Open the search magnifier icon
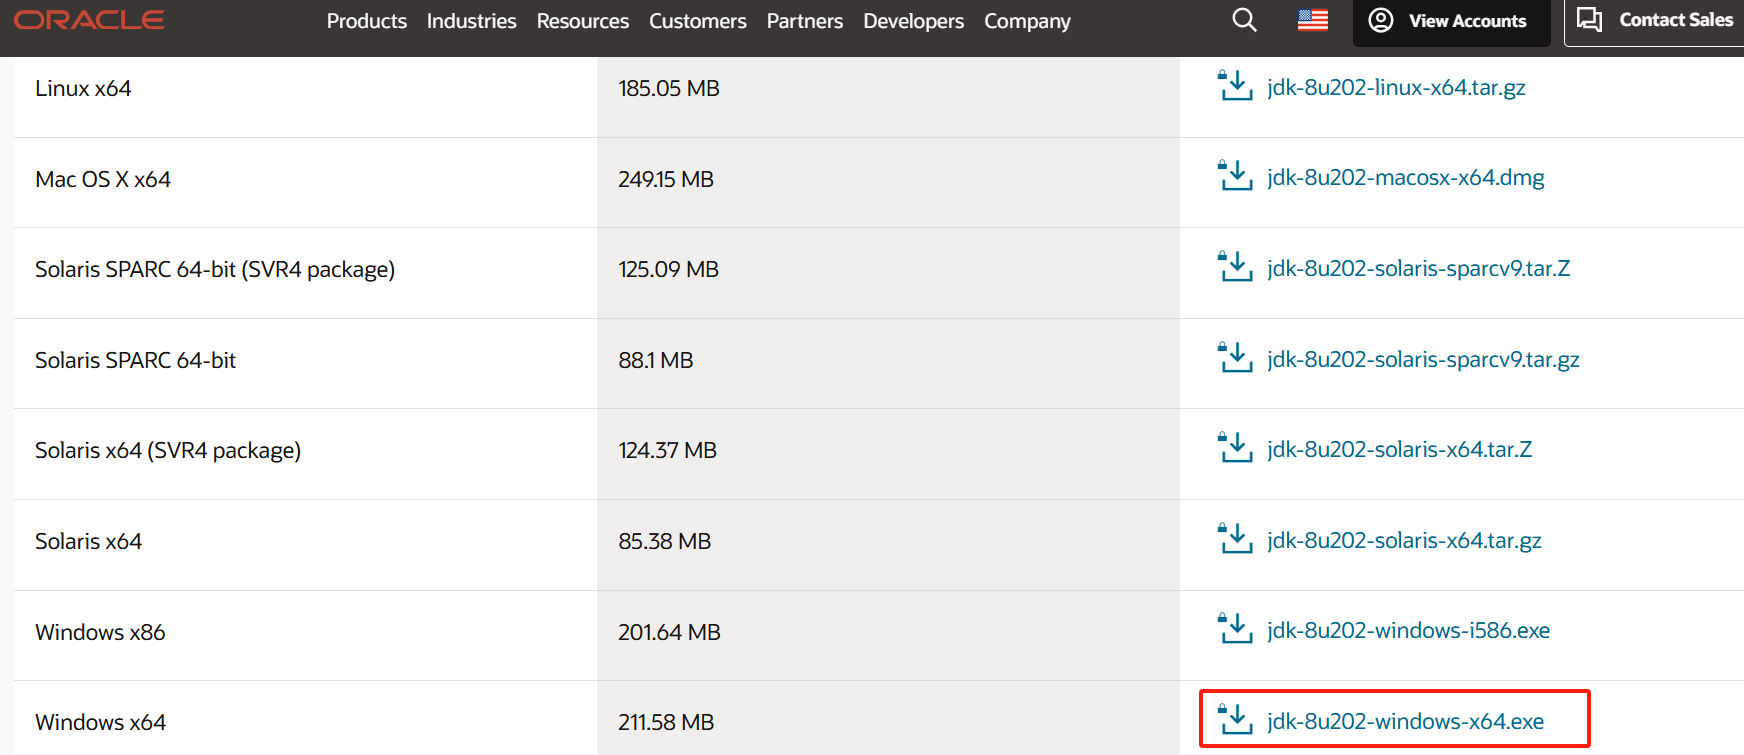 coord(1244,20)
